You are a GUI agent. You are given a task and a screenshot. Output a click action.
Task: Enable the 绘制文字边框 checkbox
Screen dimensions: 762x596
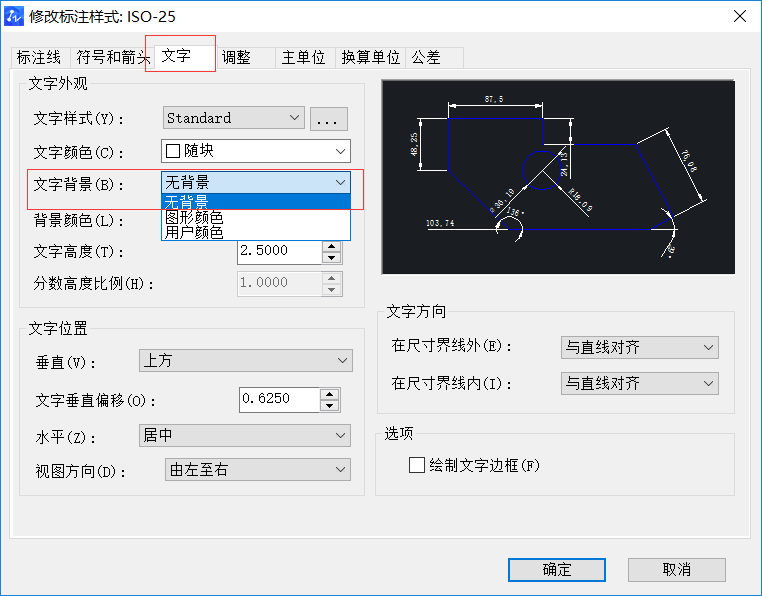[x=417, y=465]
